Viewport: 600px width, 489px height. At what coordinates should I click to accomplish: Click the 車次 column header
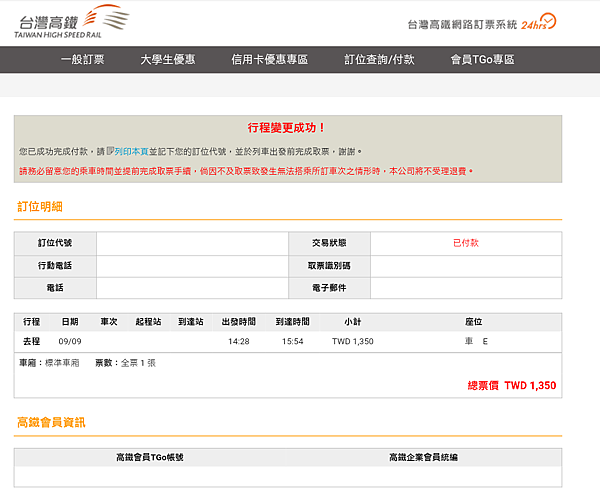tap(109, 322)
